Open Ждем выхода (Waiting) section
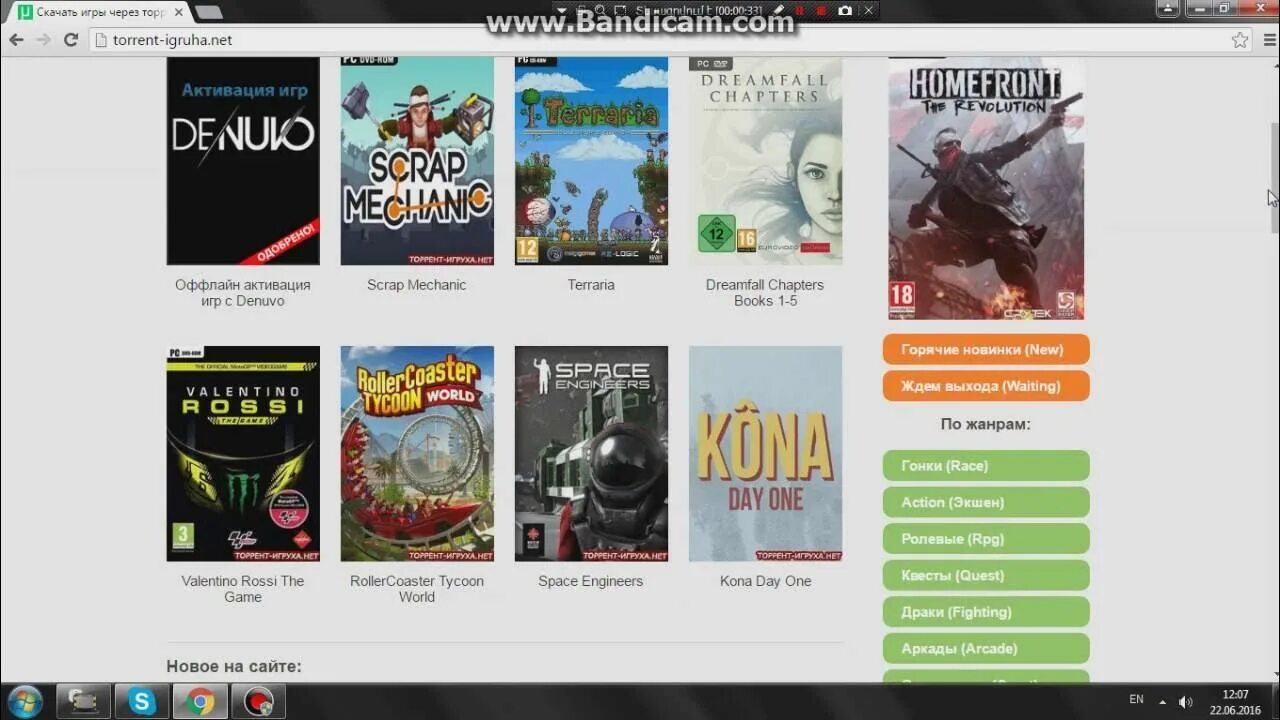1280x720 pixels. point(986,386)
